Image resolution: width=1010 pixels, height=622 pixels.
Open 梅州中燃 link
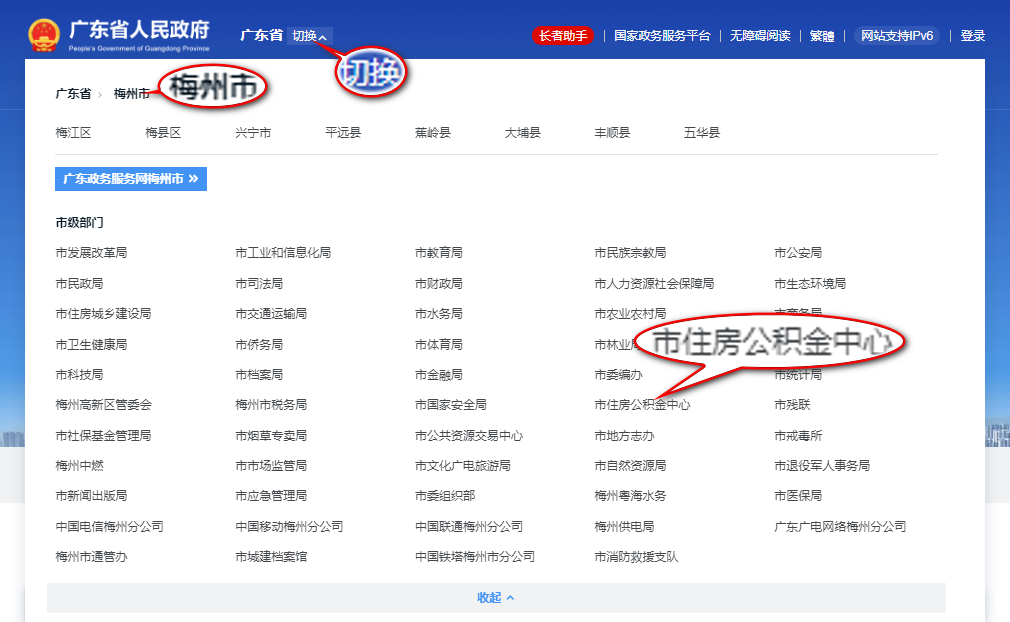[x=79, y=466]
